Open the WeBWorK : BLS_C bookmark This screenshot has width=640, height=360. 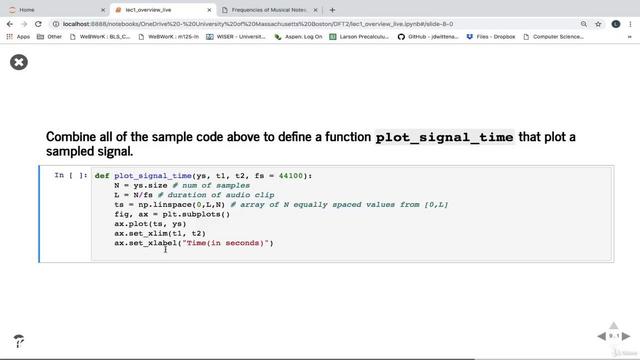[100, 37]
